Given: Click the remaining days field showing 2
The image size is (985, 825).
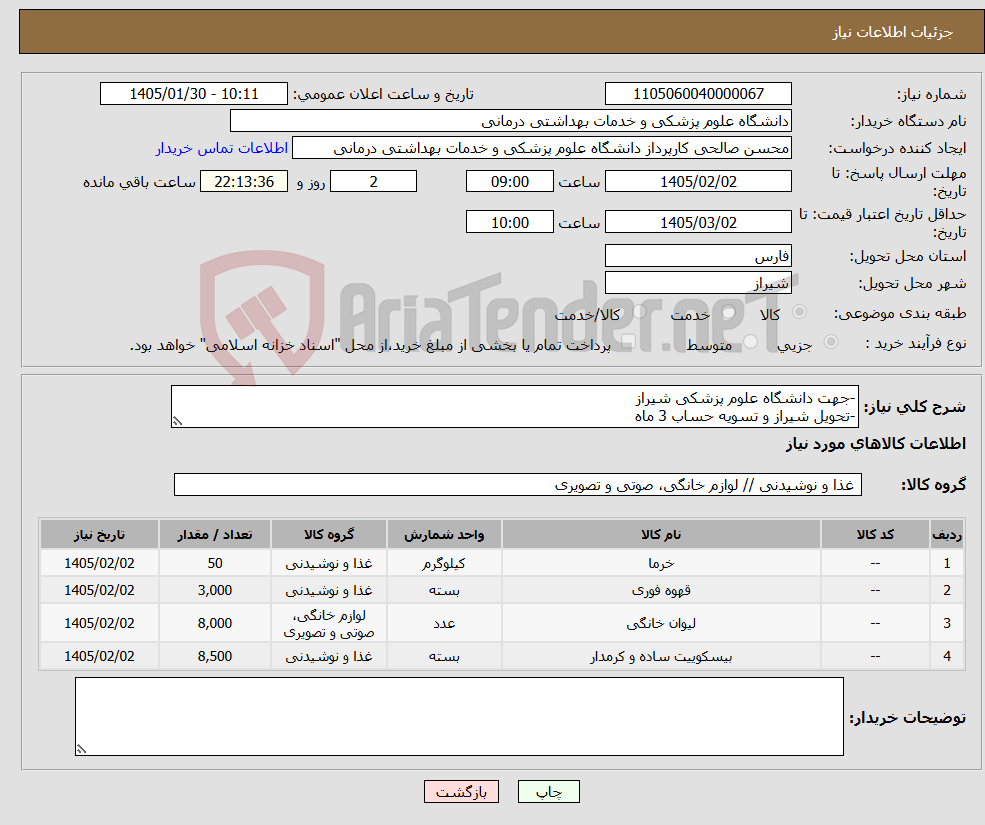Looking at the screenshot, I should click(x=373, y=182).
